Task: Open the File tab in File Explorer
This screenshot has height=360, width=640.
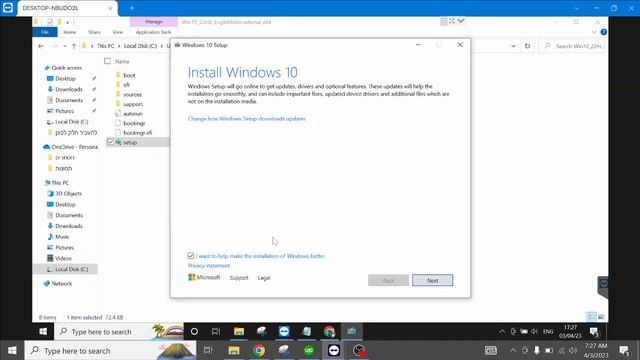Action: [45, 32]
